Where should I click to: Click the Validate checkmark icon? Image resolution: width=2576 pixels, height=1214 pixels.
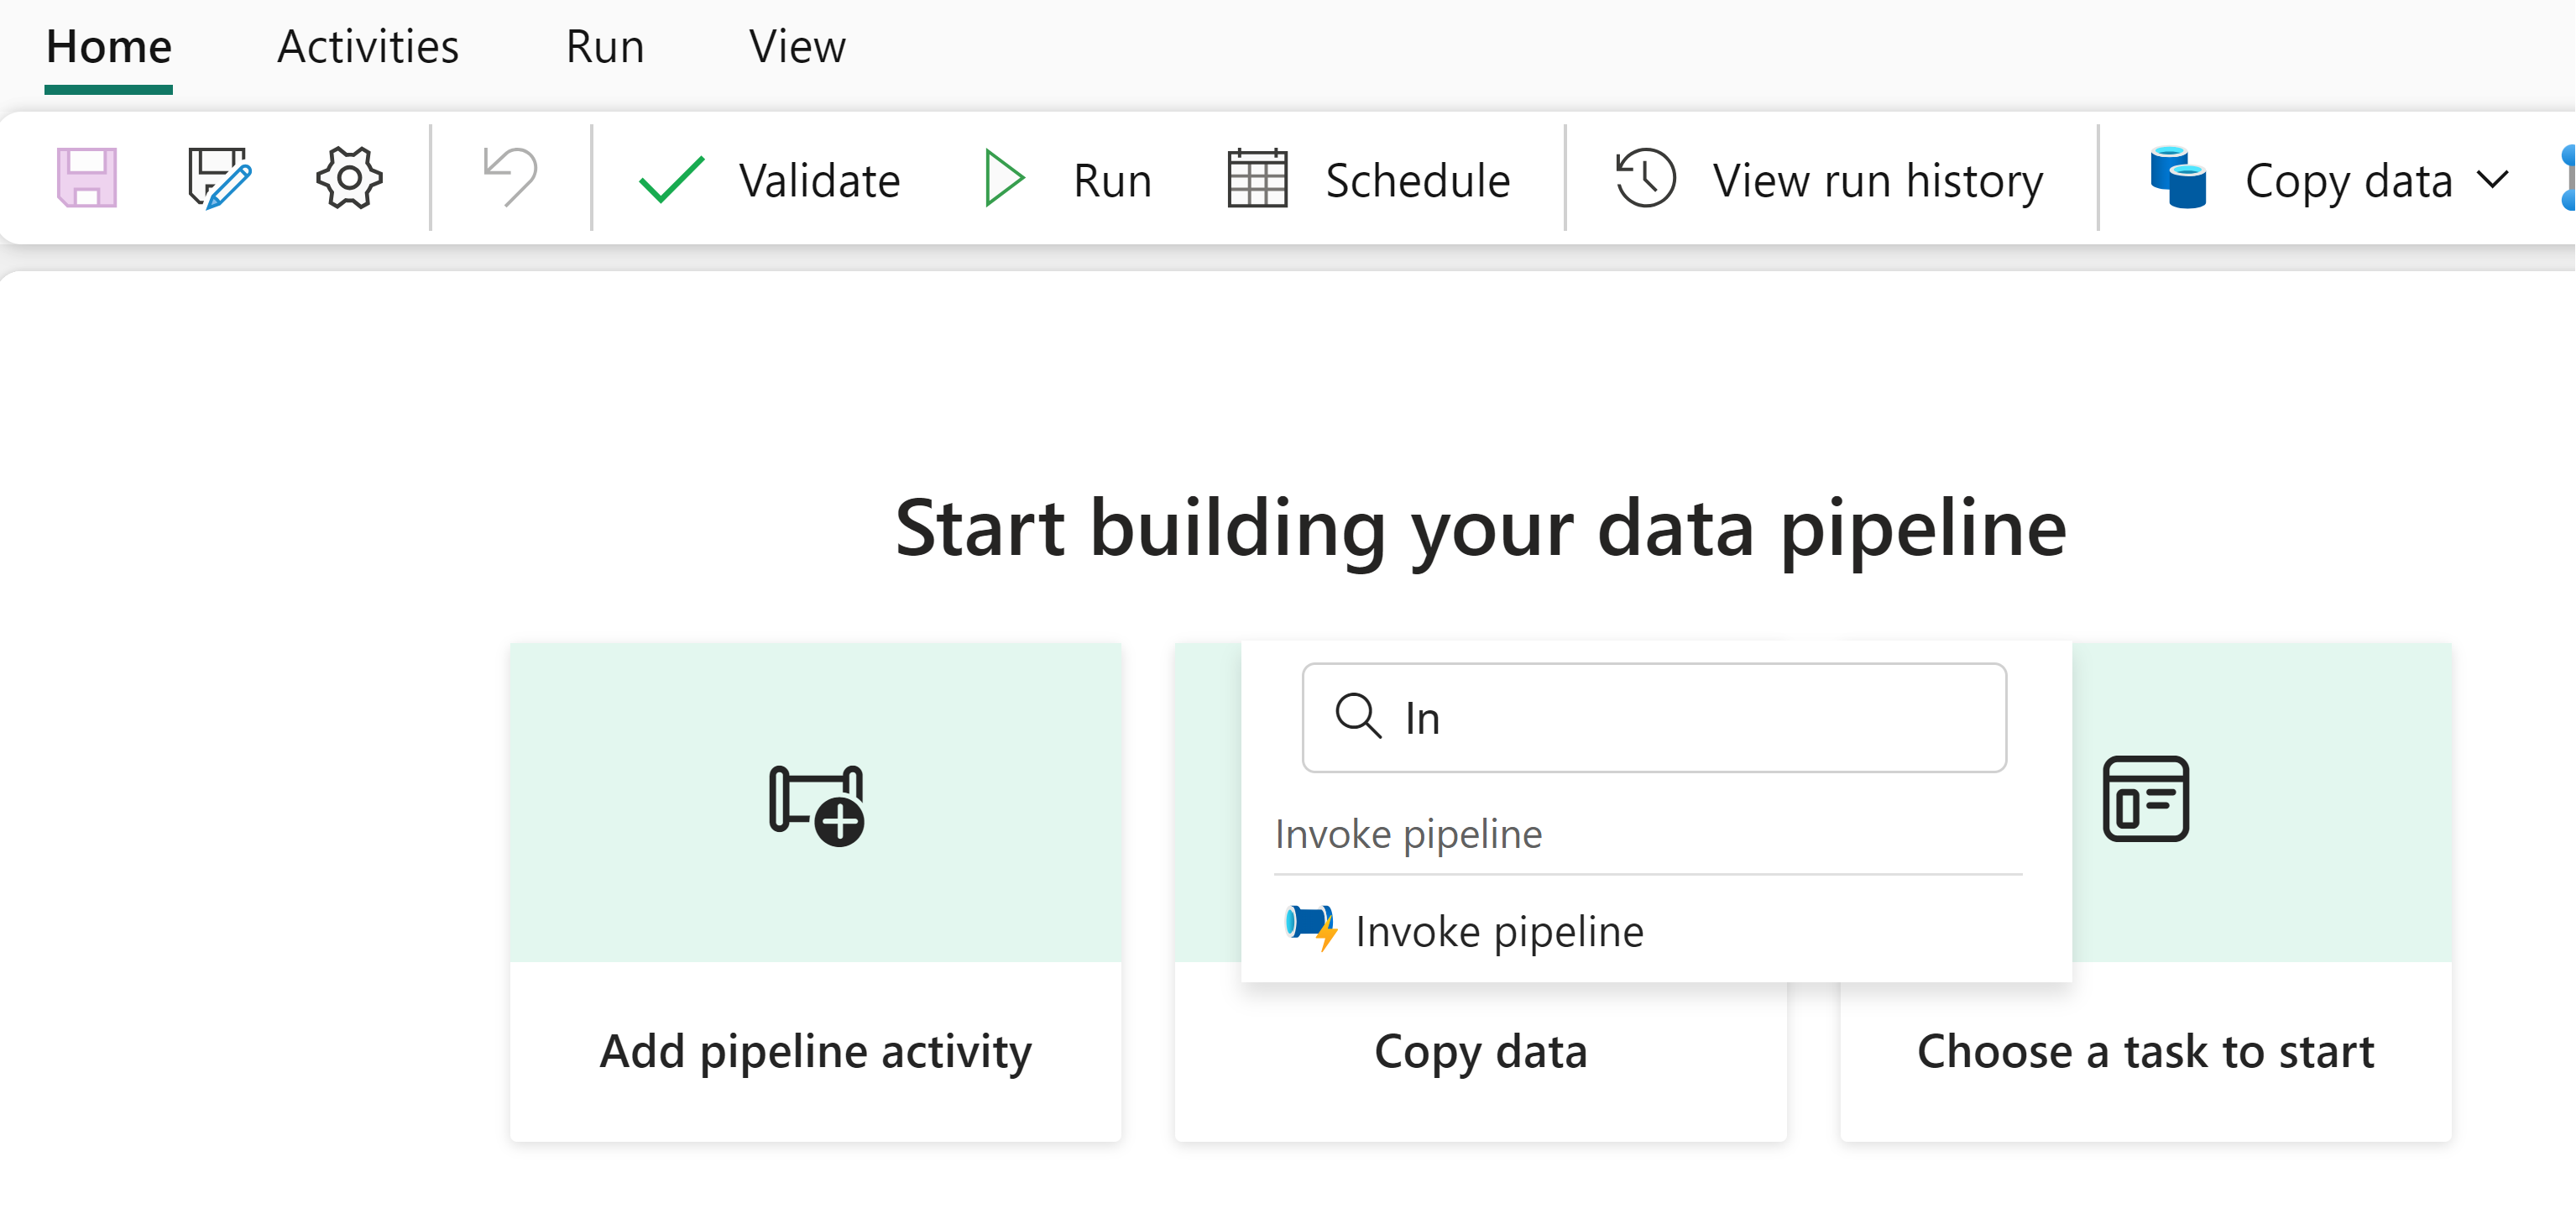point(671,180)
